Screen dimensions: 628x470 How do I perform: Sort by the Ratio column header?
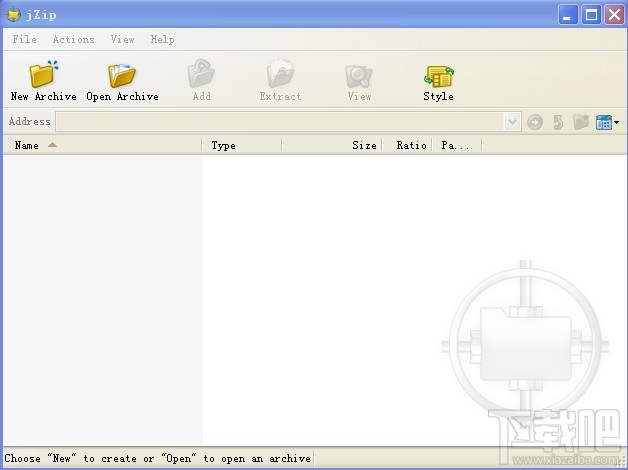(407, 145)
